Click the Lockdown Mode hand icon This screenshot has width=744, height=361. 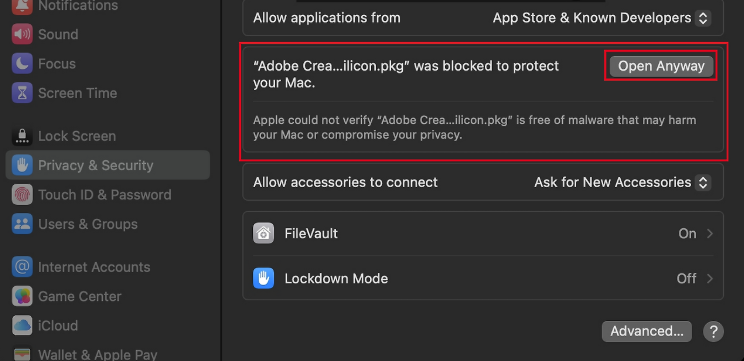pyautogui.click(x=263, y=278)
